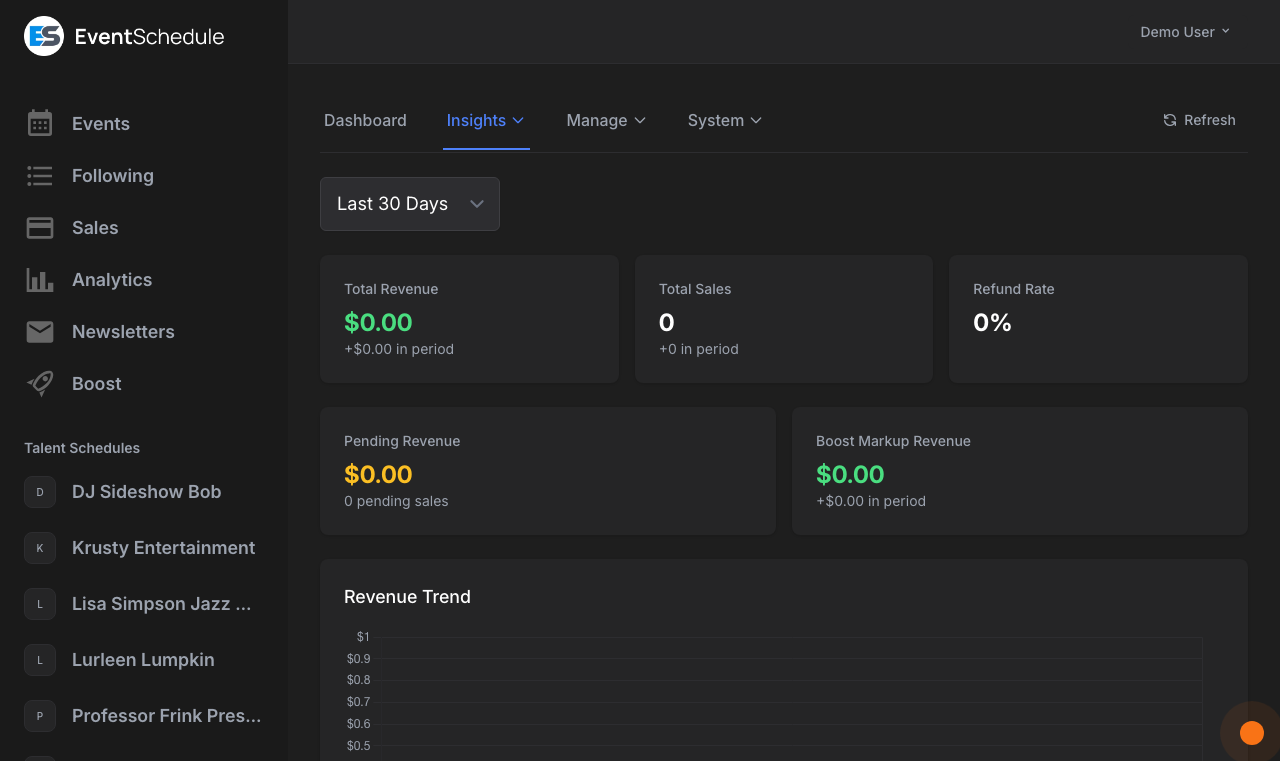
Task: Click the Sales sidebar label
Action: (95, 228)
